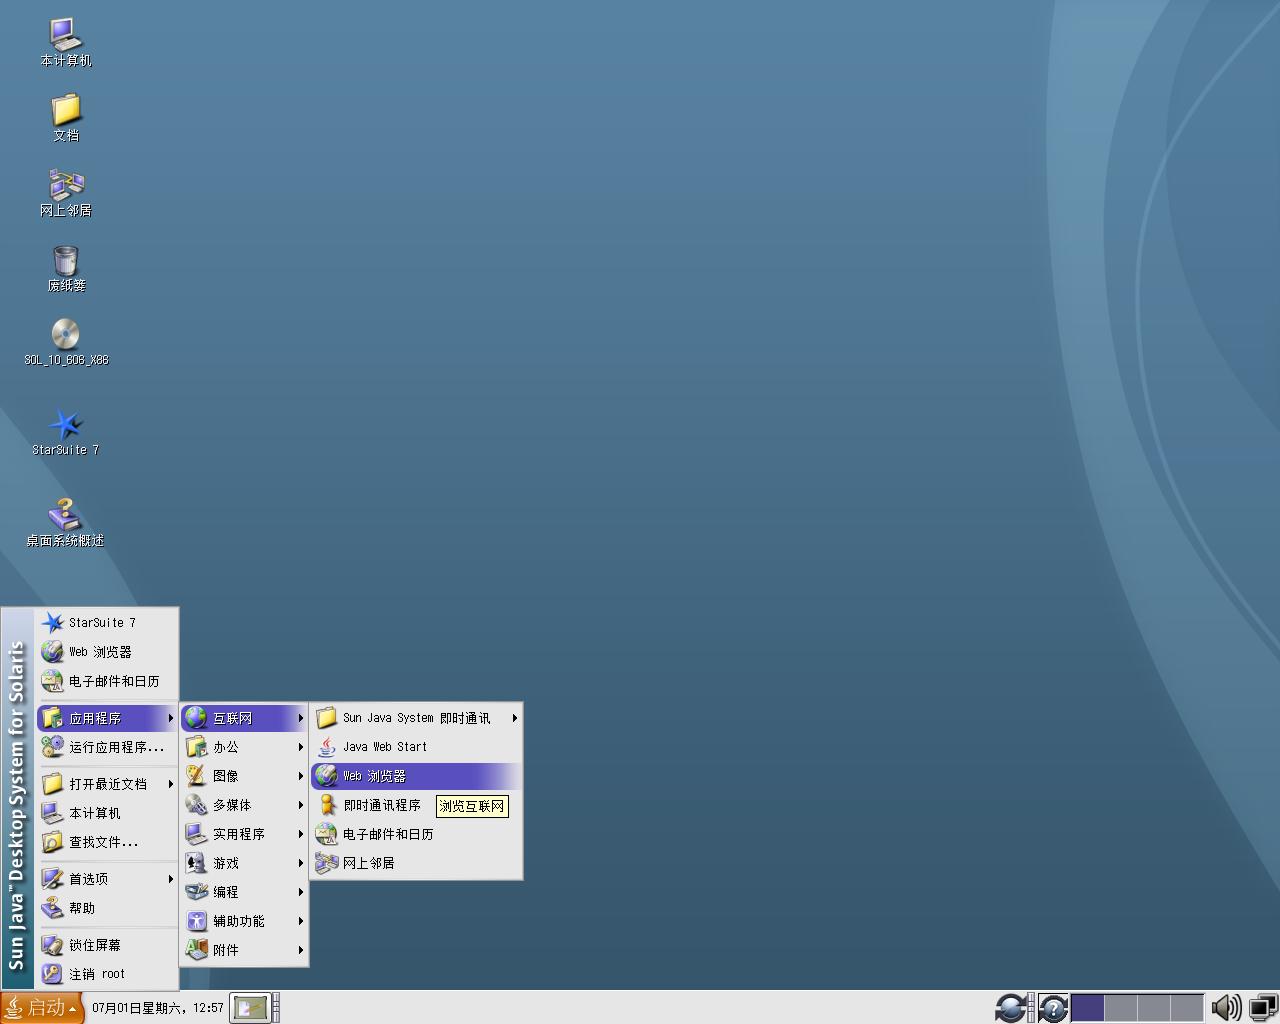Expand Sun Java System 即时通讯 submenu

(416, 718)
